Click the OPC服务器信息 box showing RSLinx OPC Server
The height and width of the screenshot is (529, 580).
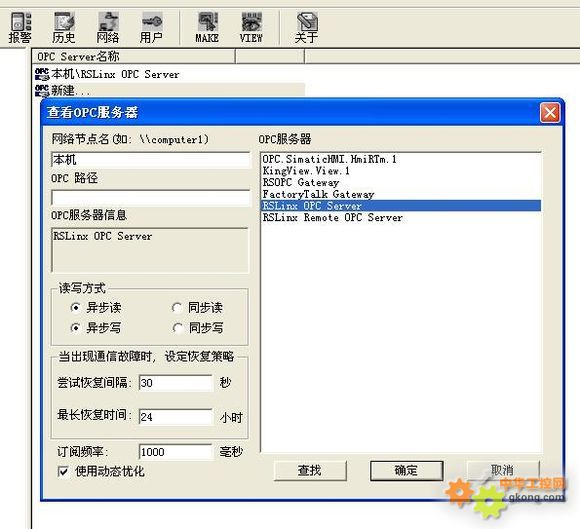pyautogui.click(x=150, y=250)
